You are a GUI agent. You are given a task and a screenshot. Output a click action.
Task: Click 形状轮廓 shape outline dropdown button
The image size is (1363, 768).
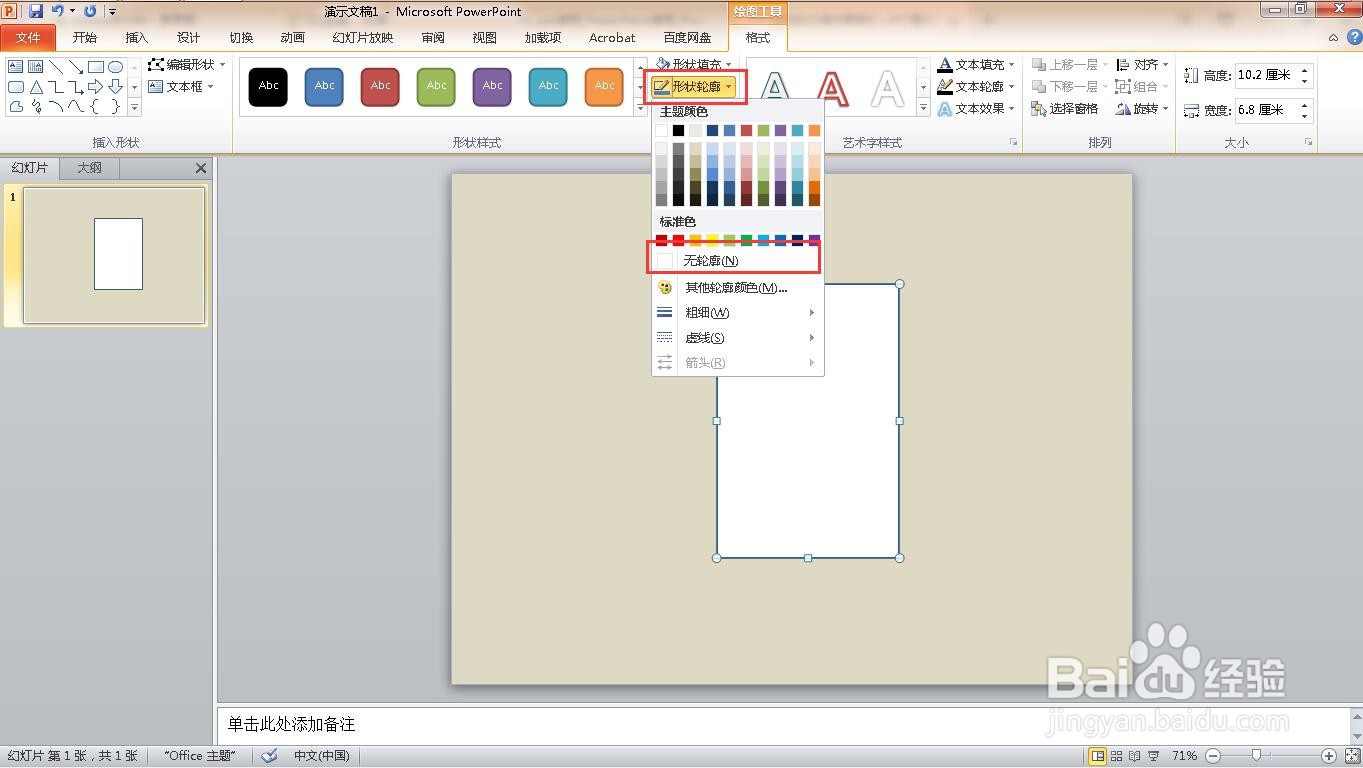(x=694, y=87)
